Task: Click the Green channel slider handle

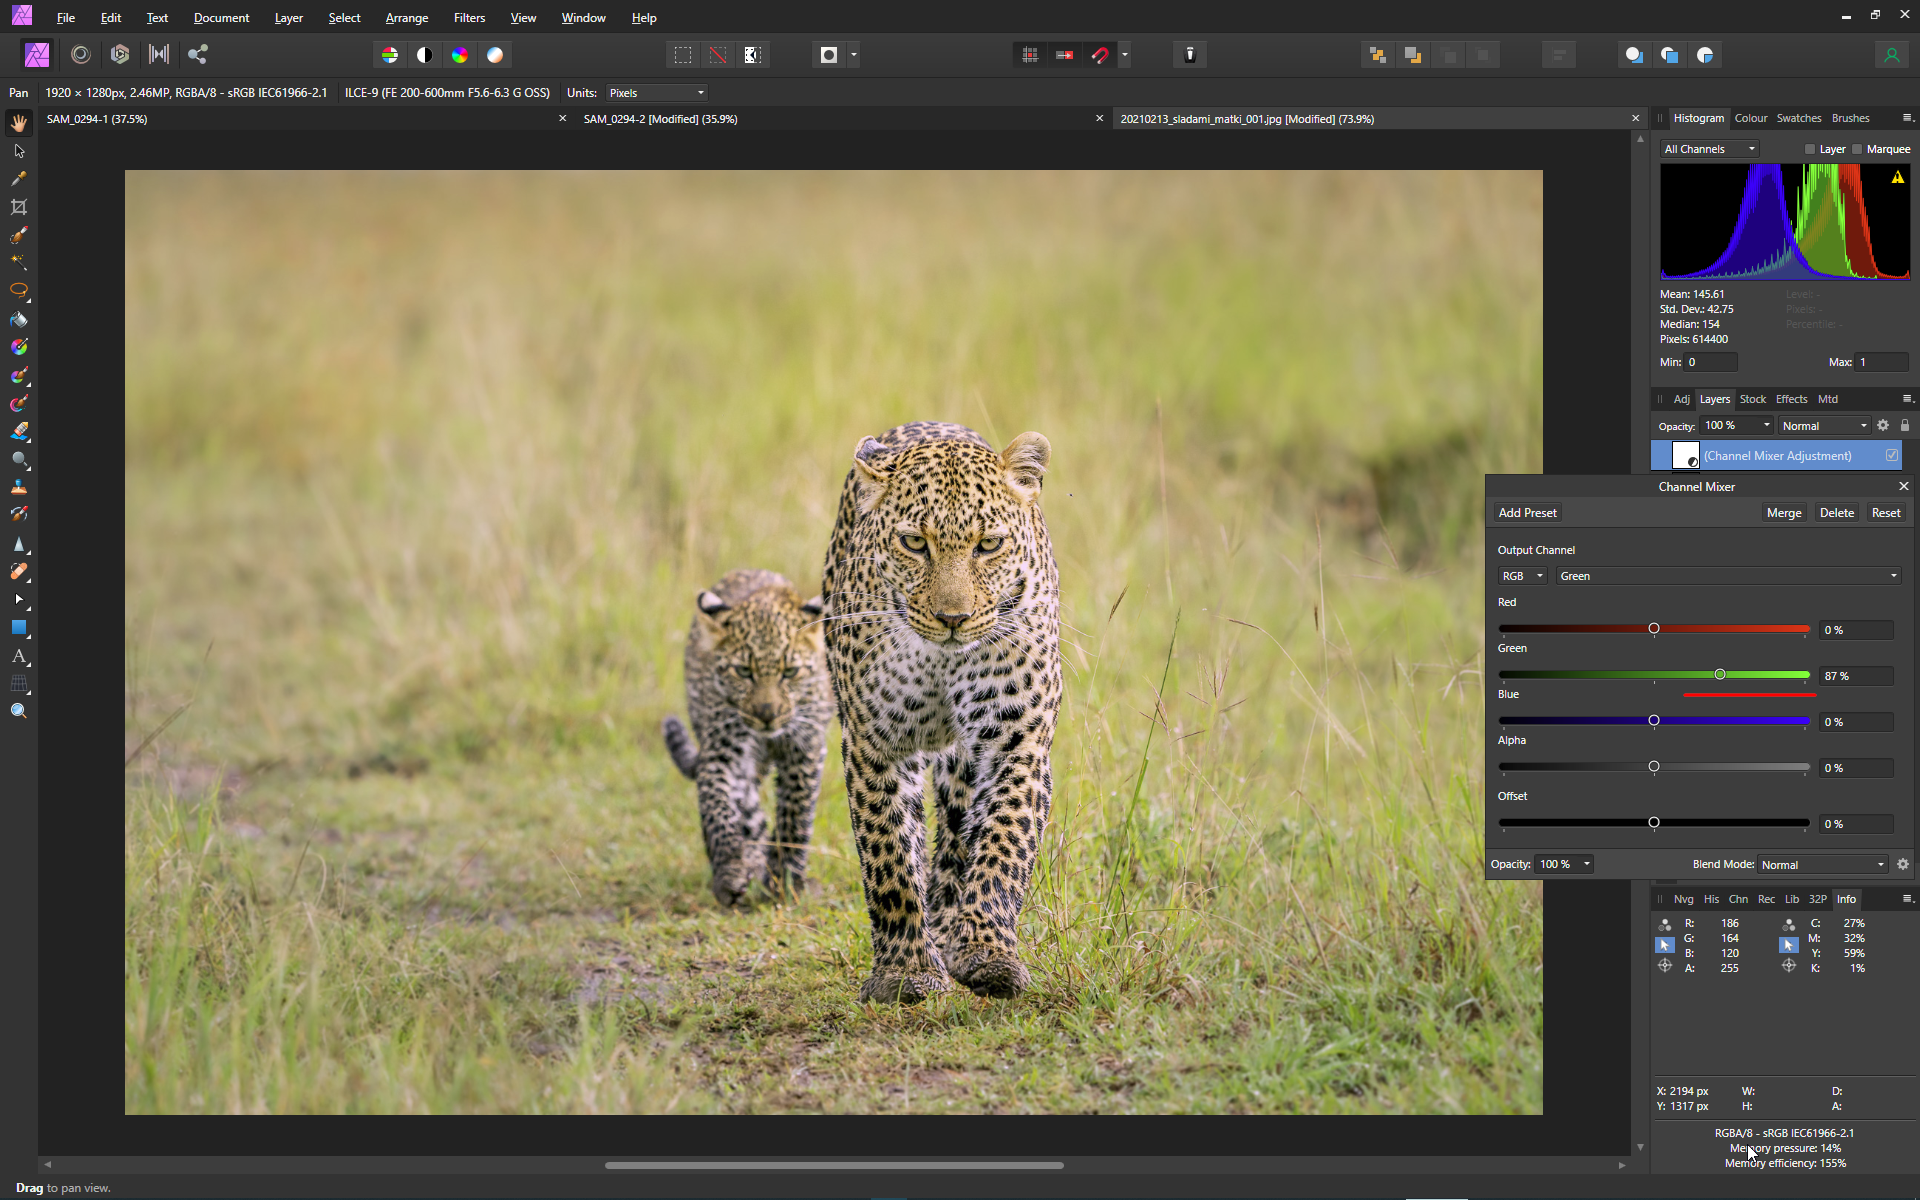Action: [1720, 675]
